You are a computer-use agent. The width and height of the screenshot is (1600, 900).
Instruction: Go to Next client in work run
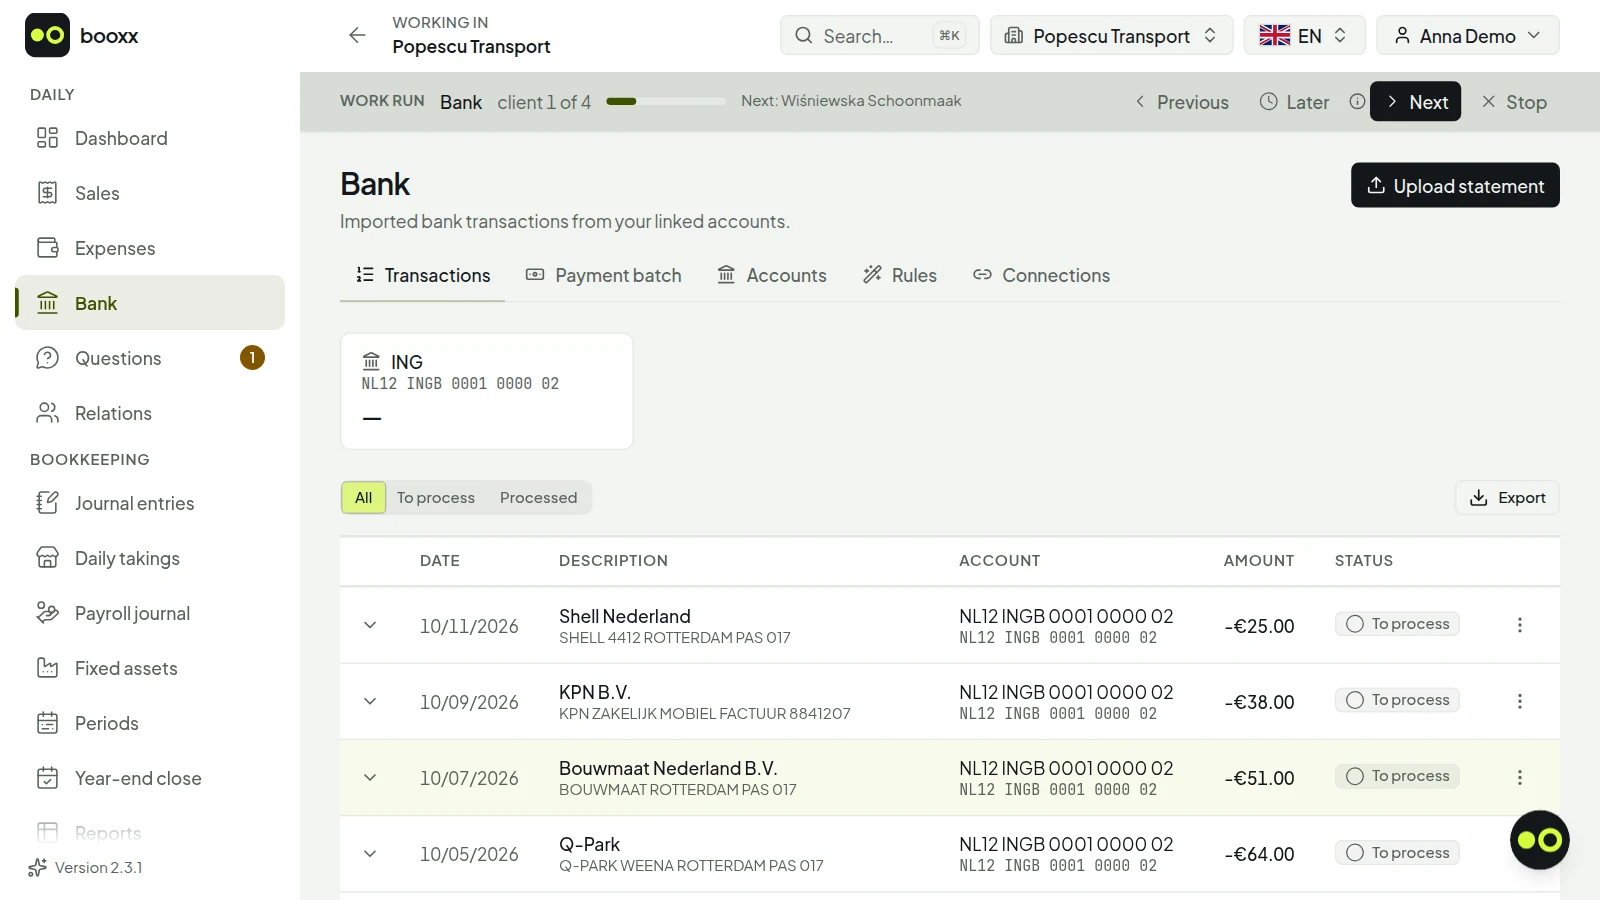pos(1415,101)
